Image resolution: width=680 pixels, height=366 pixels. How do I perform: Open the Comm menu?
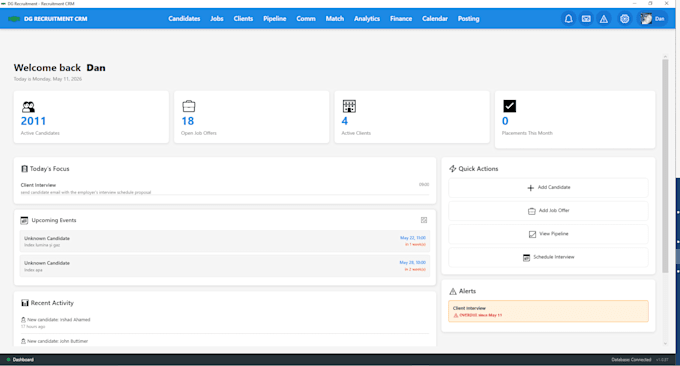(x=306, y=19)
